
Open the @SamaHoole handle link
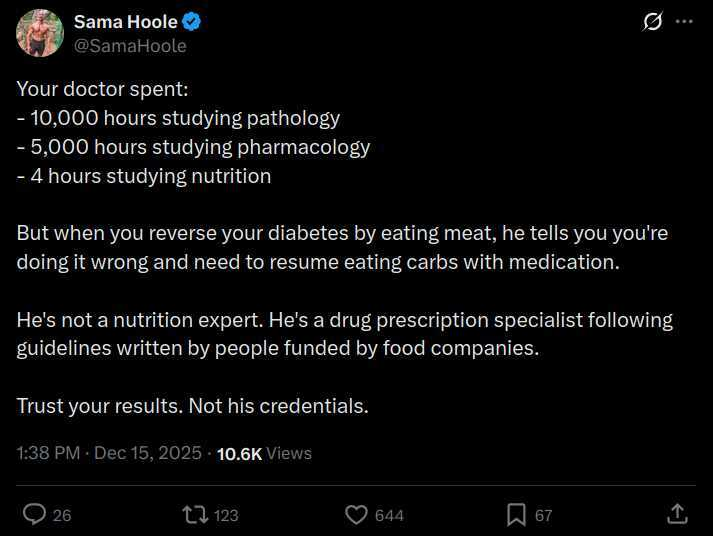130,45
